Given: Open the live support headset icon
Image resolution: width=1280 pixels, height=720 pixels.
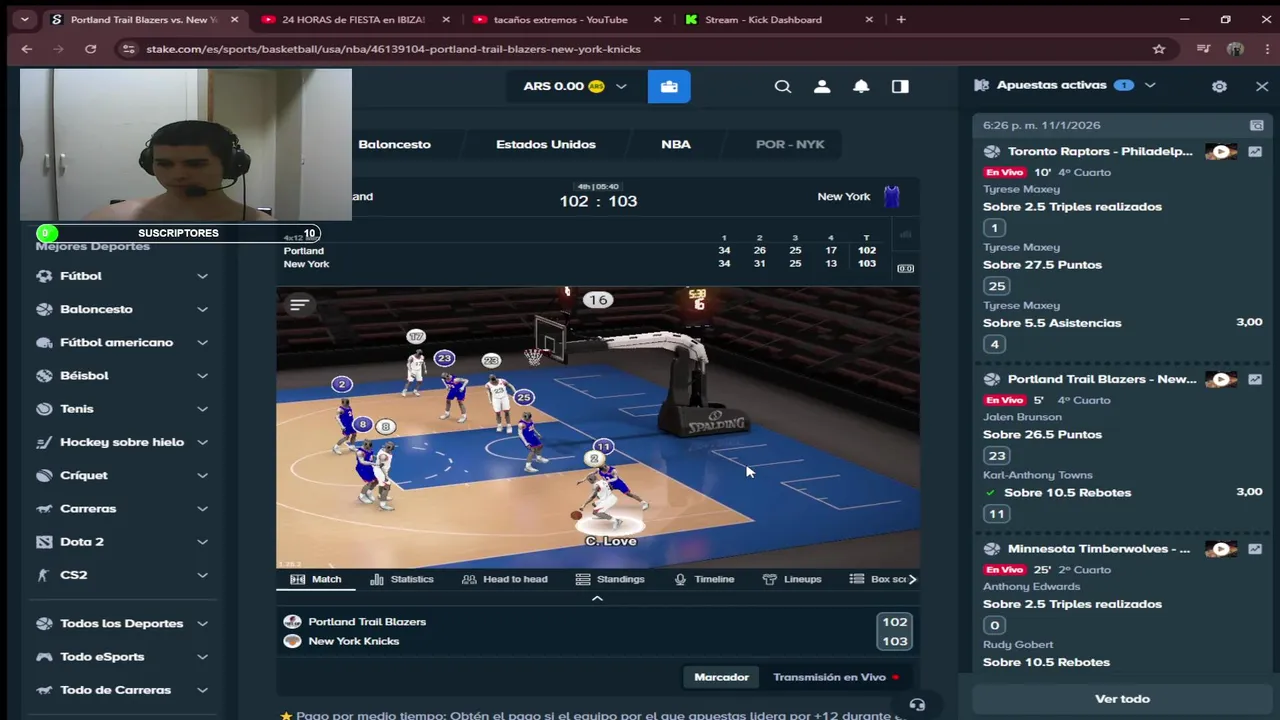Looking at the screenshot, I should 917,705.
